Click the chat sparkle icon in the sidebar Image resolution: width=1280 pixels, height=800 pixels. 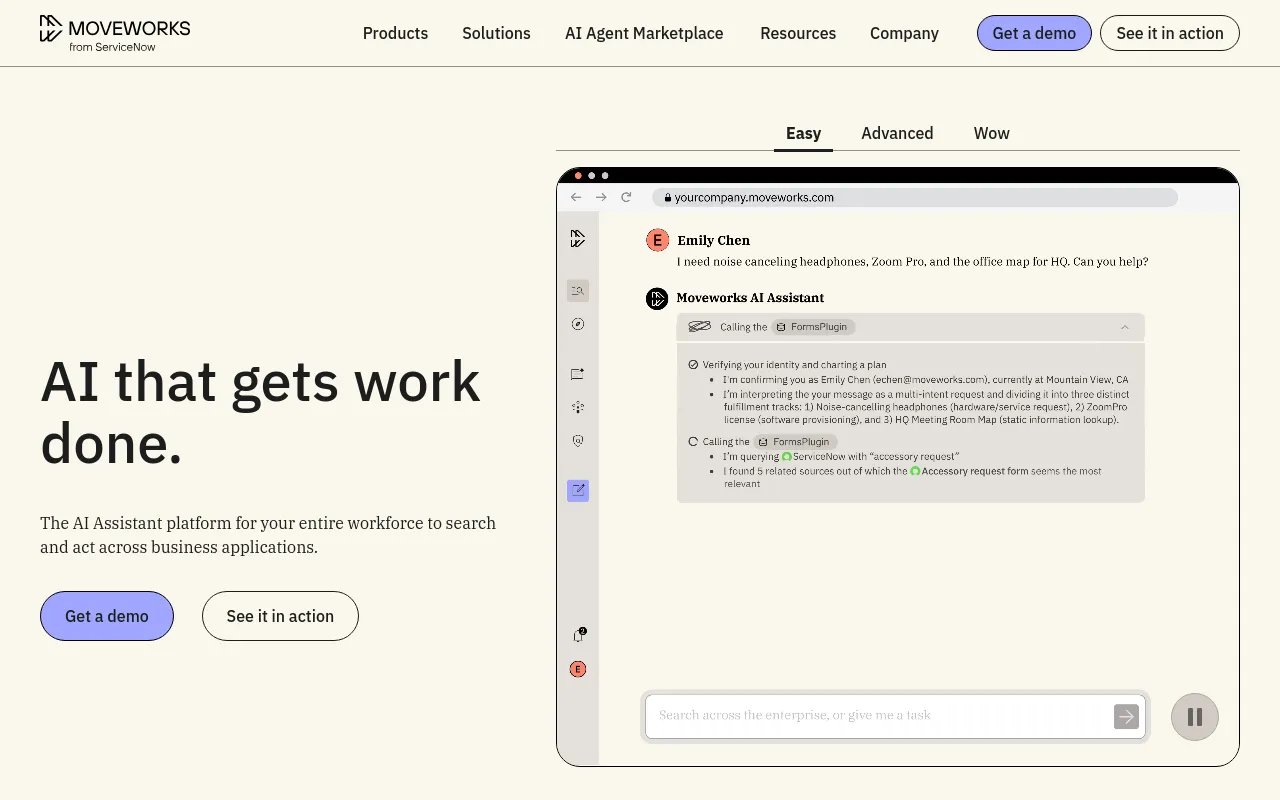(x=577, y=374)
